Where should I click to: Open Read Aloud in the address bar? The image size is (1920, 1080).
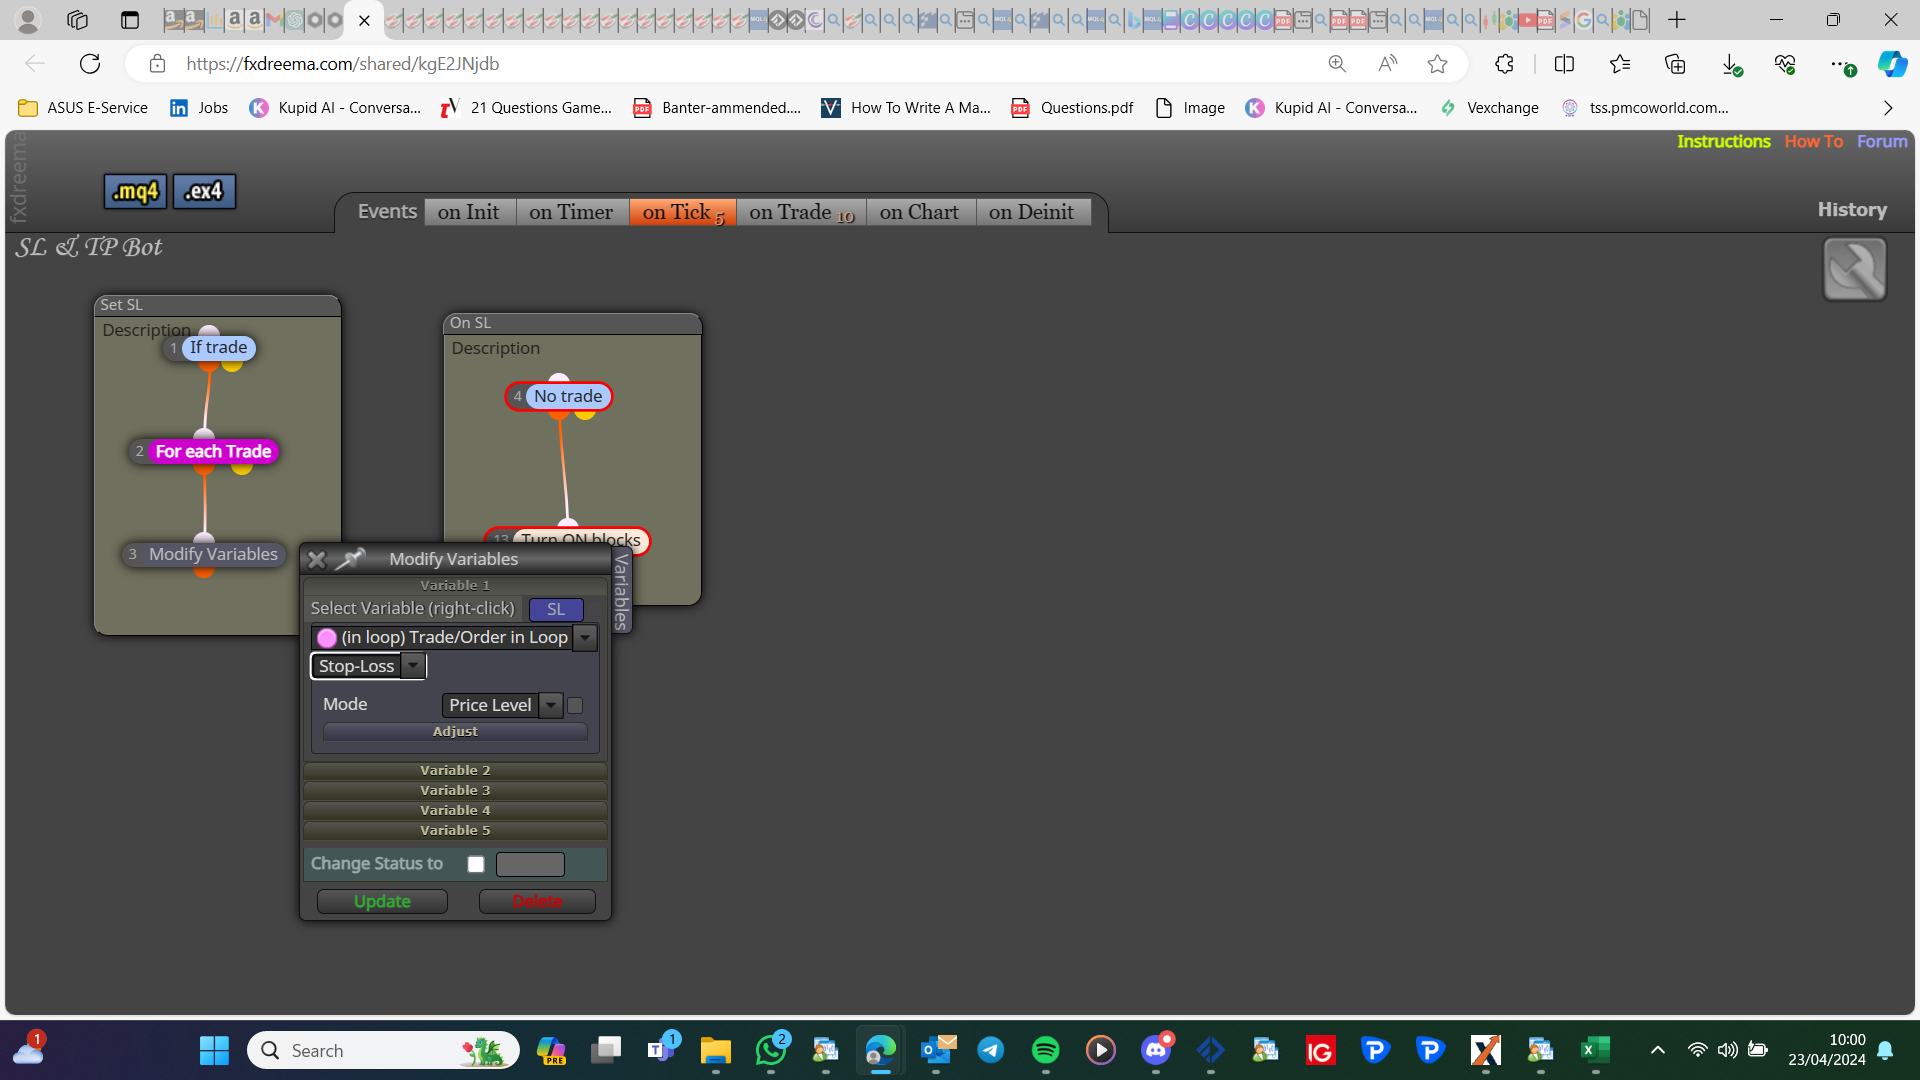pos(1387,64)
